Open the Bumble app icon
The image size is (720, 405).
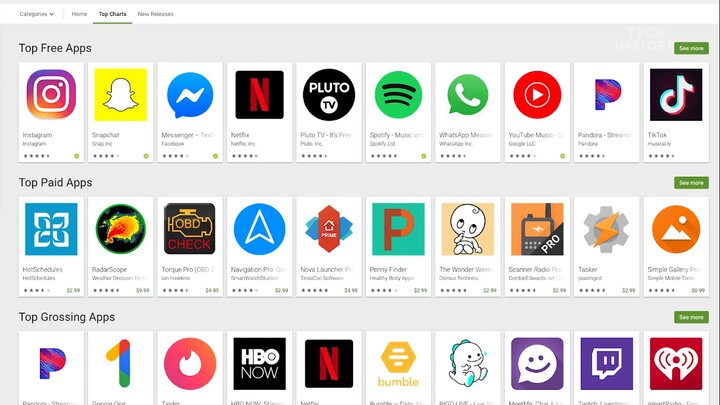(398, 364)
